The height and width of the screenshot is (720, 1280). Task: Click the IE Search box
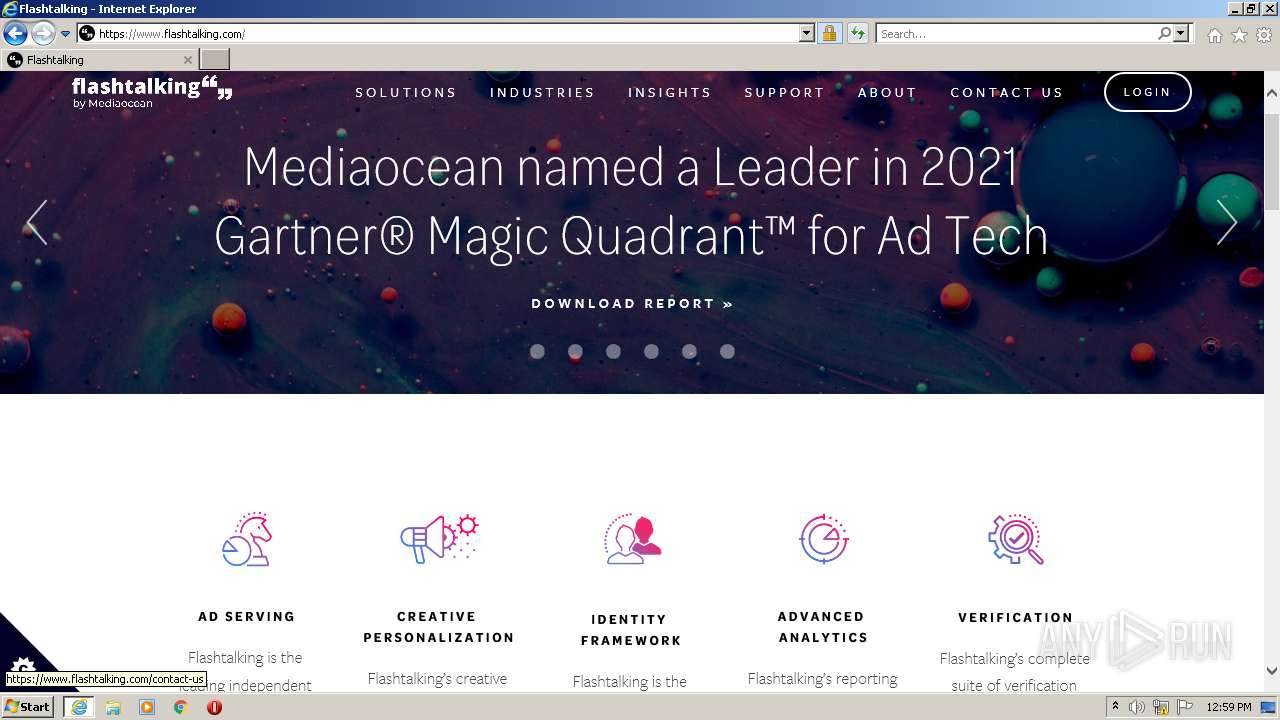coord(1016,33)
